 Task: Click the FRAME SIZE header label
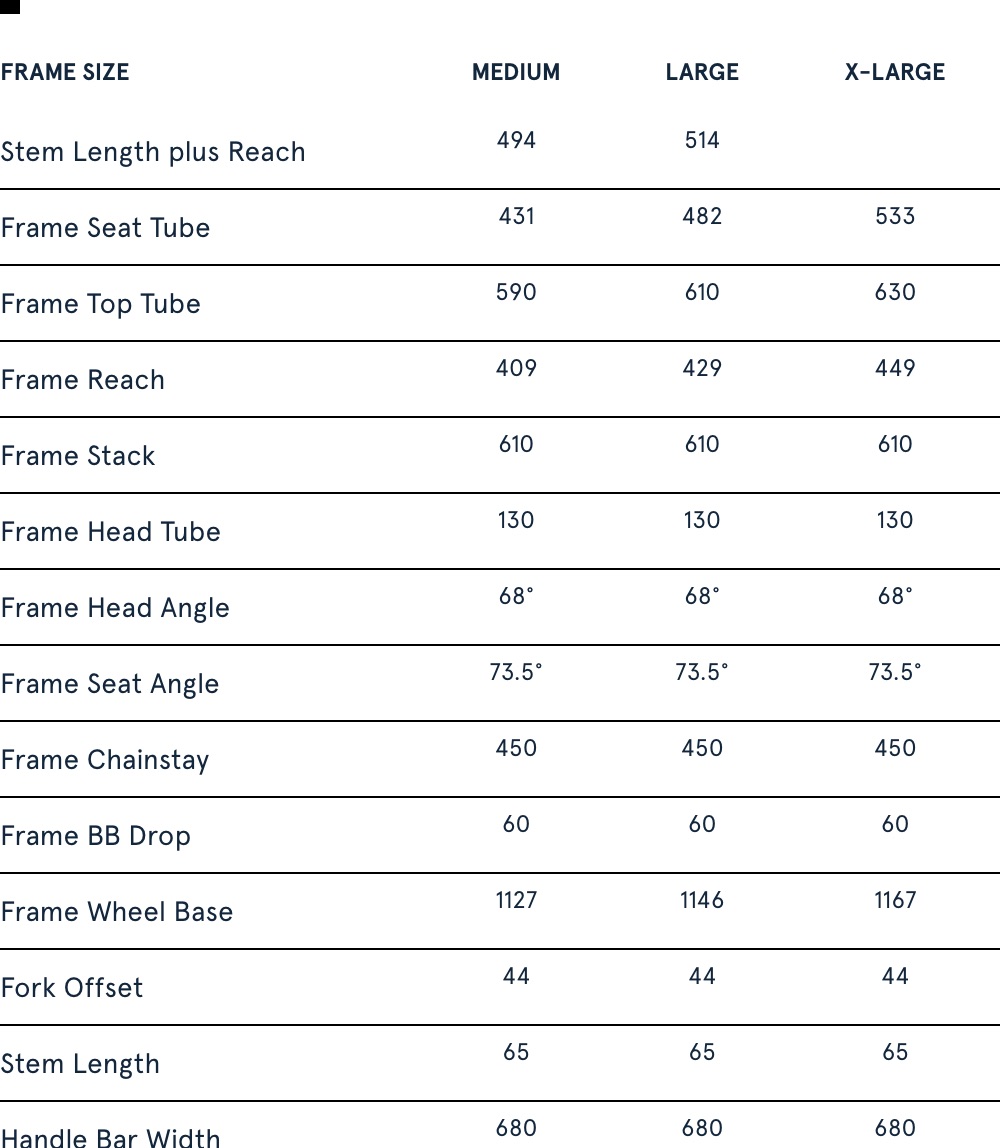pyautogui.click(x=65, y=72)
